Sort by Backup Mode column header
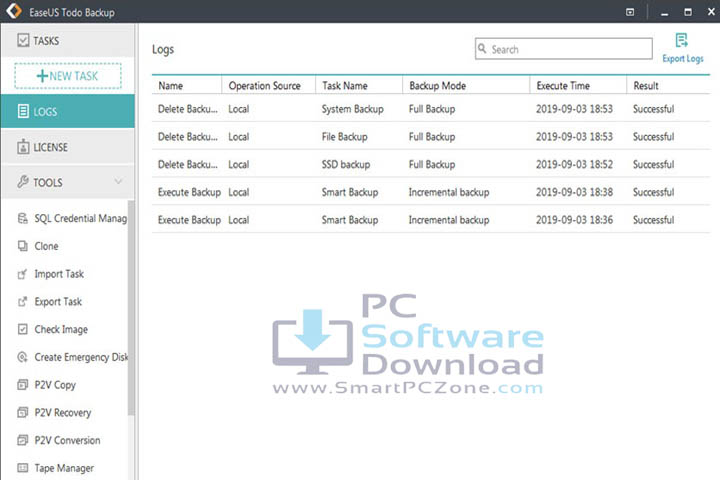Viewport: 720px width, 480px height. tap(438, 85)
